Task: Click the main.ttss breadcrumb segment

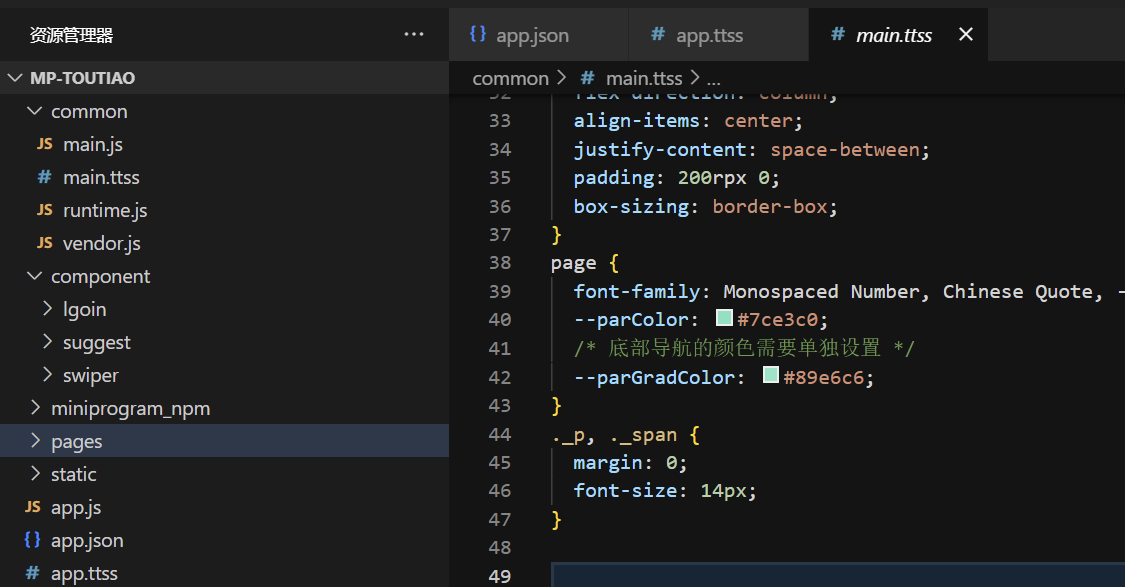Action: tap(643, 78)
